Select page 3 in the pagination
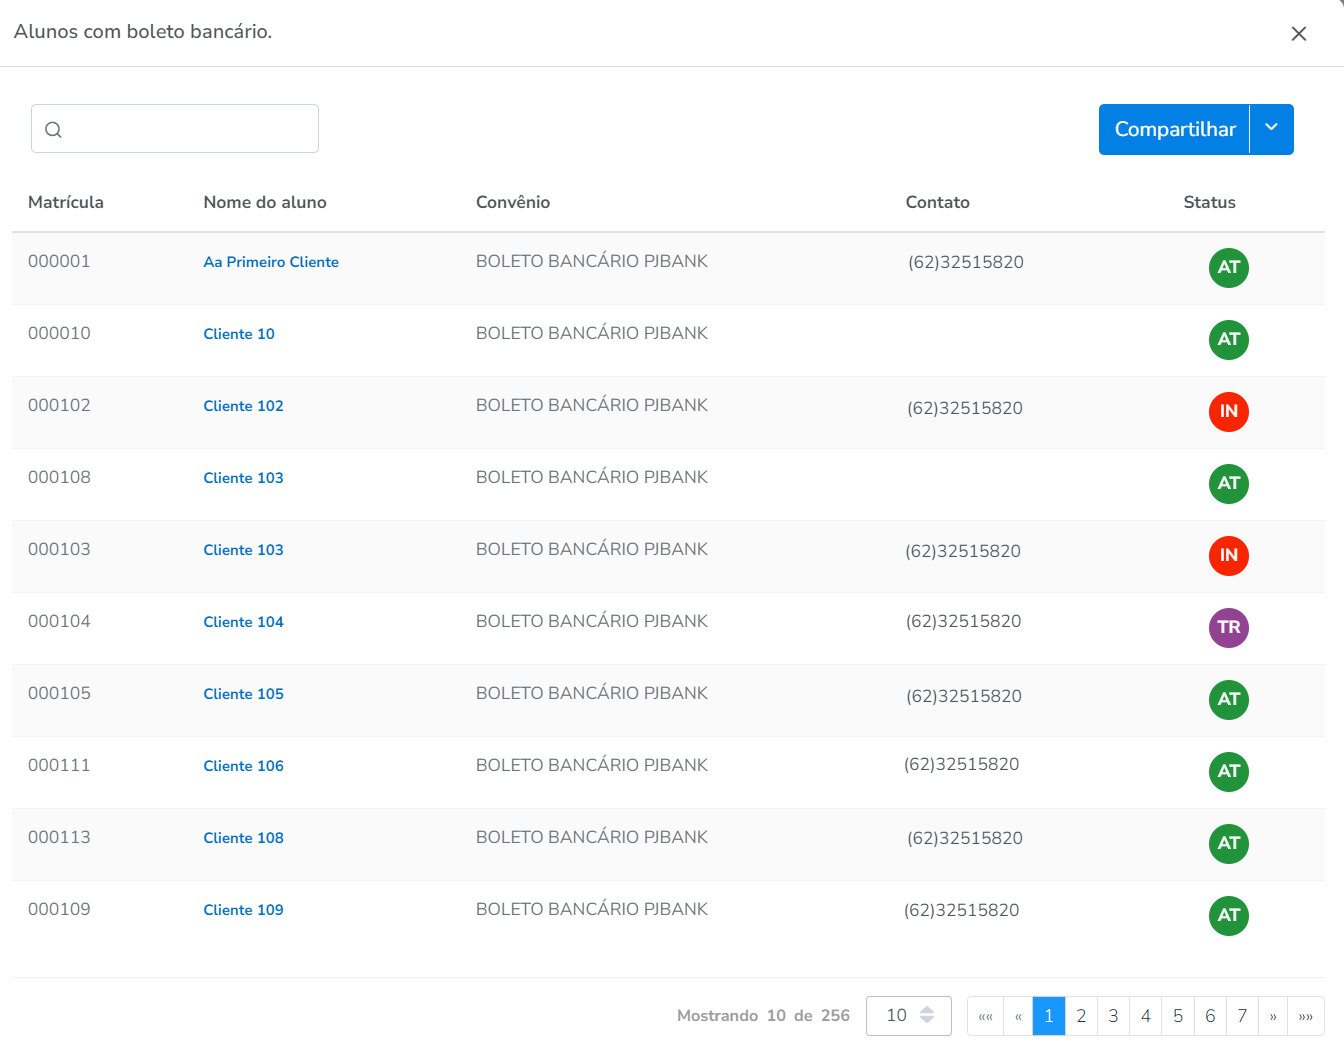Image resolution: width=1344 pixels, height=1042 pixels. 1113,1016
